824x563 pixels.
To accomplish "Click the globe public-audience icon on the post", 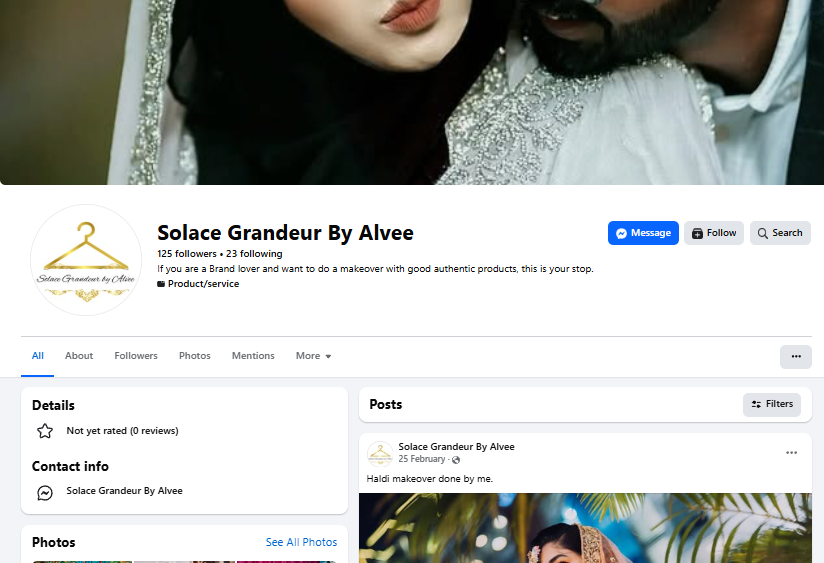I will tap(456, 460).
